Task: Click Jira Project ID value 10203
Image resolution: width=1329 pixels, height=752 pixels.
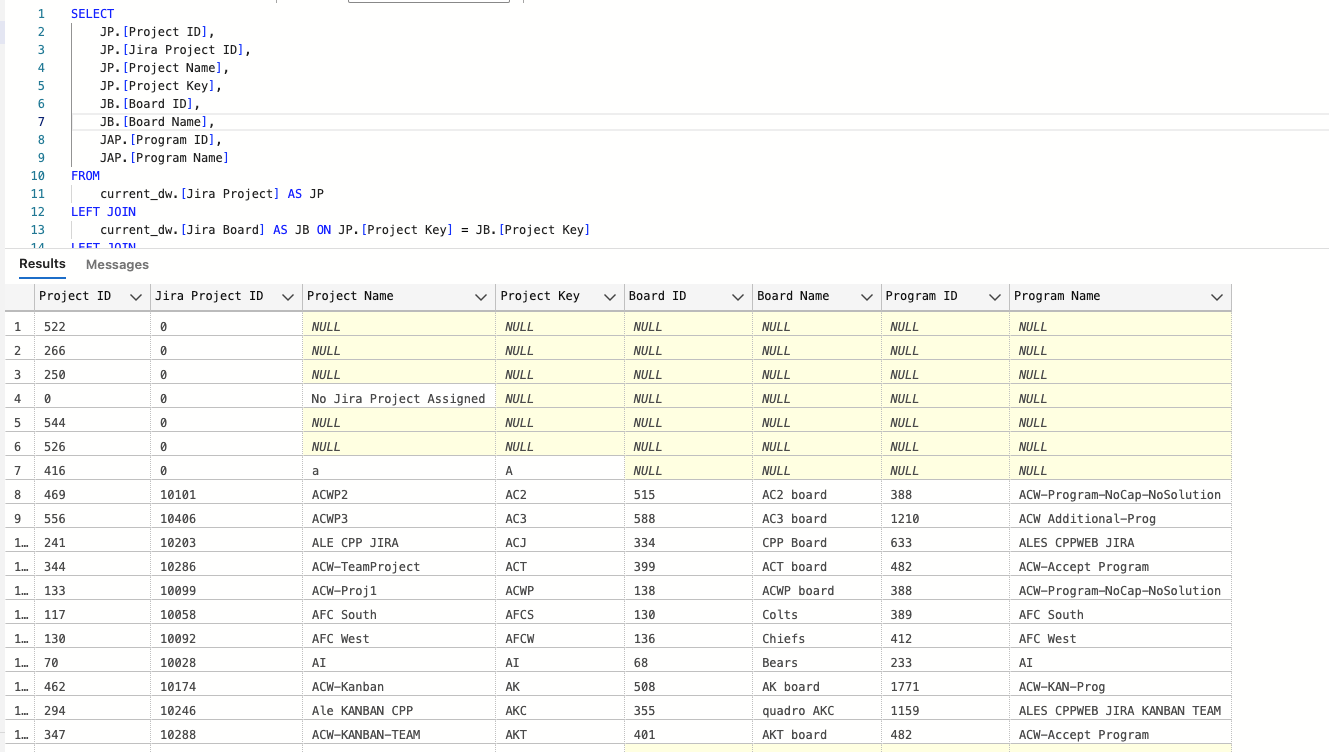Action: pos(227,543)
